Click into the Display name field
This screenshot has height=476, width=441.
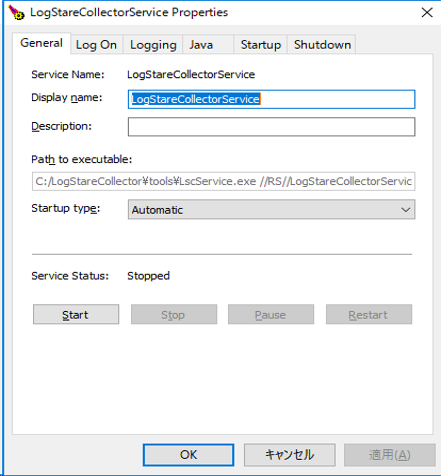[271, 99]
